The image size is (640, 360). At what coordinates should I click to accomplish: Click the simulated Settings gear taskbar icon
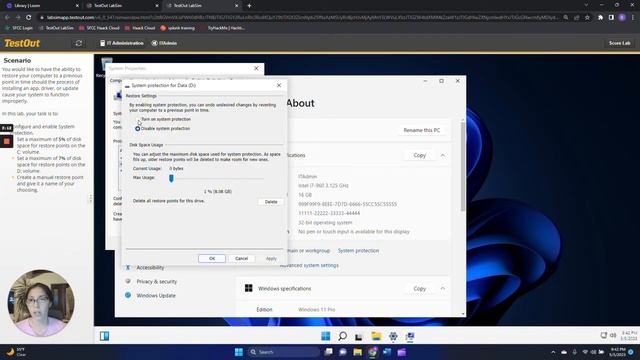(x=393, y=336)
